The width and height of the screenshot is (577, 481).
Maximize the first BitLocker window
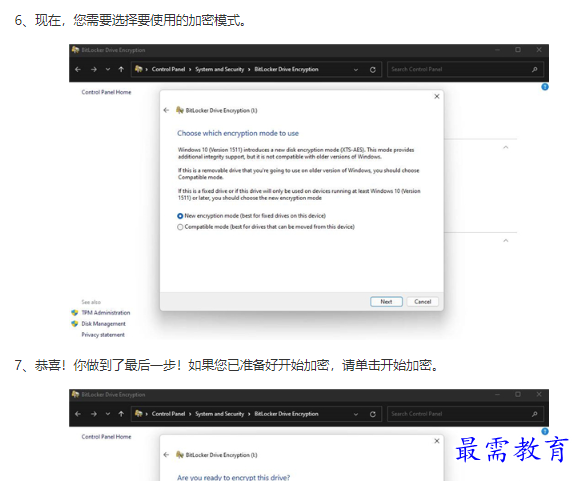[x=518, y=50]
